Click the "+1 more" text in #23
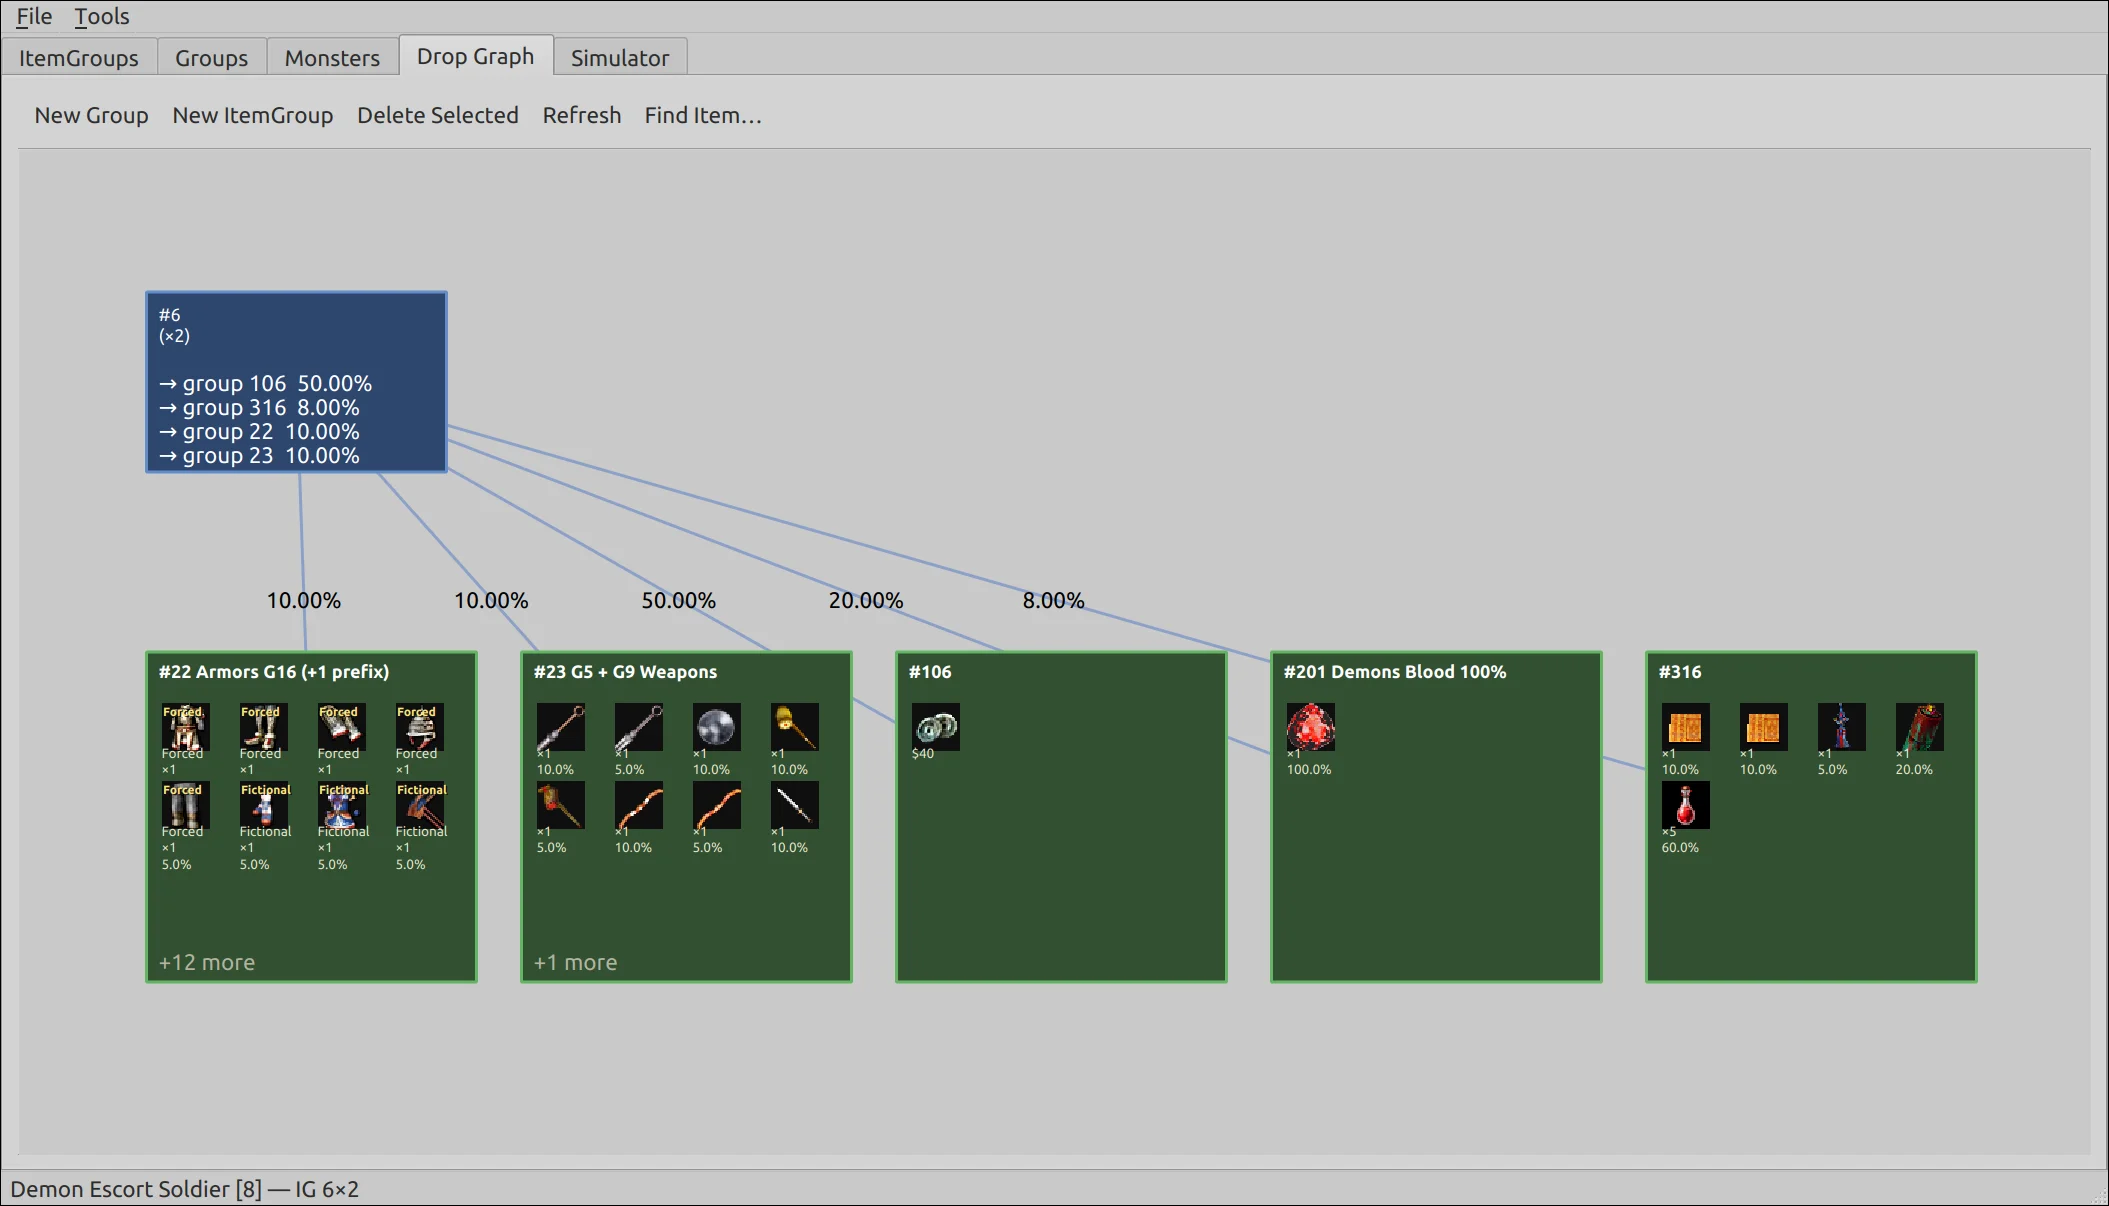This screenshot has height=1206, width=2109. point(575,962)
